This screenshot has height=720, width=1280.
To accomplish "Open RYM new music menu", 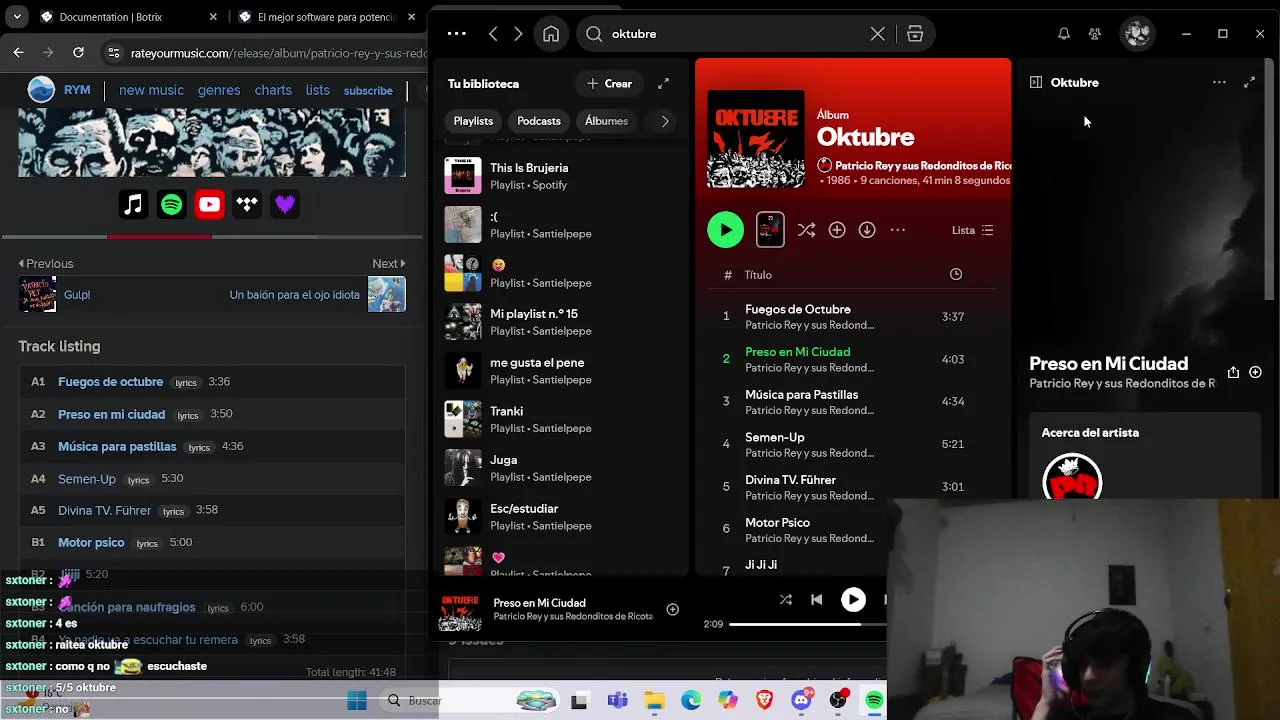I will point(151,90).
